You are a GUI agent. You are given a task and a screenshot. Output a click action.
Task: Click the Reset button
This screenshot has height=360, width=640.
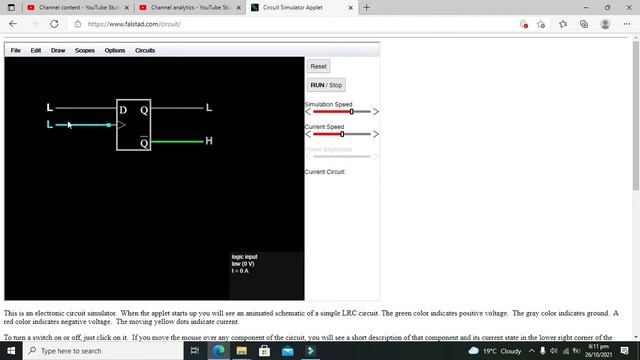(318, 66)
